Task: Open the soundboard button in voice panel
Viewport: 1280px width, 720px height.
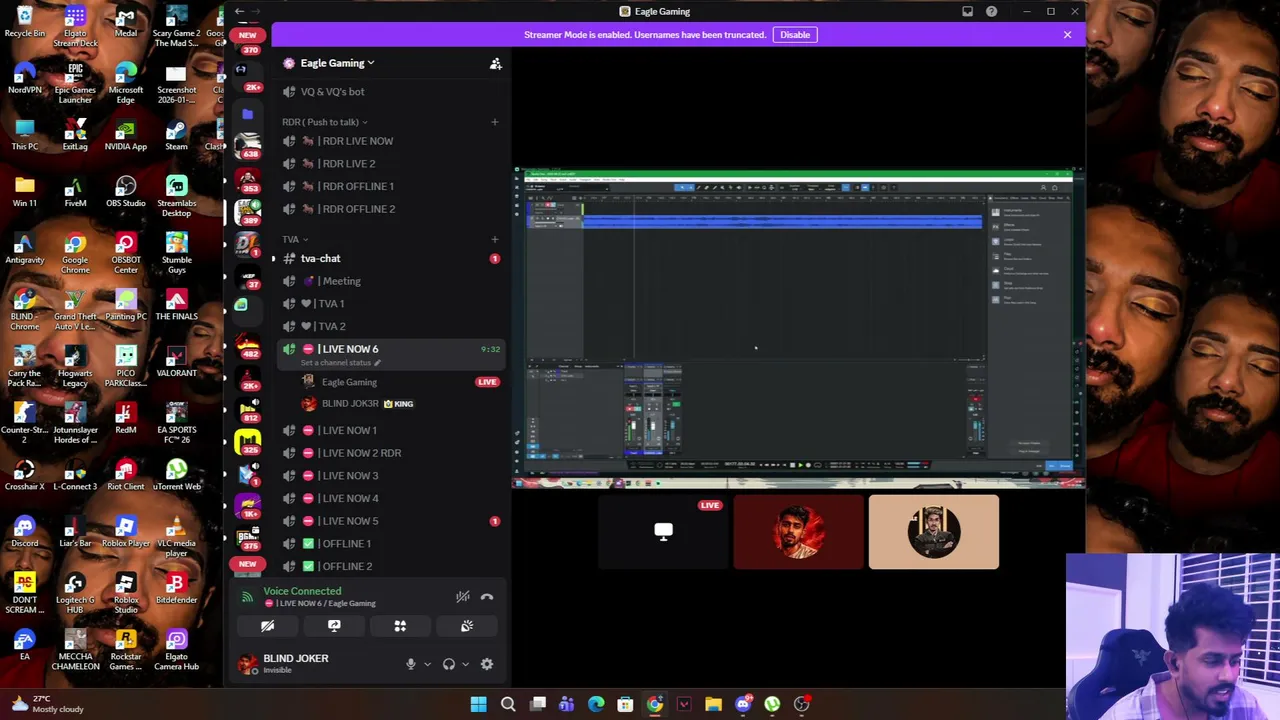Action: point(467,626)
